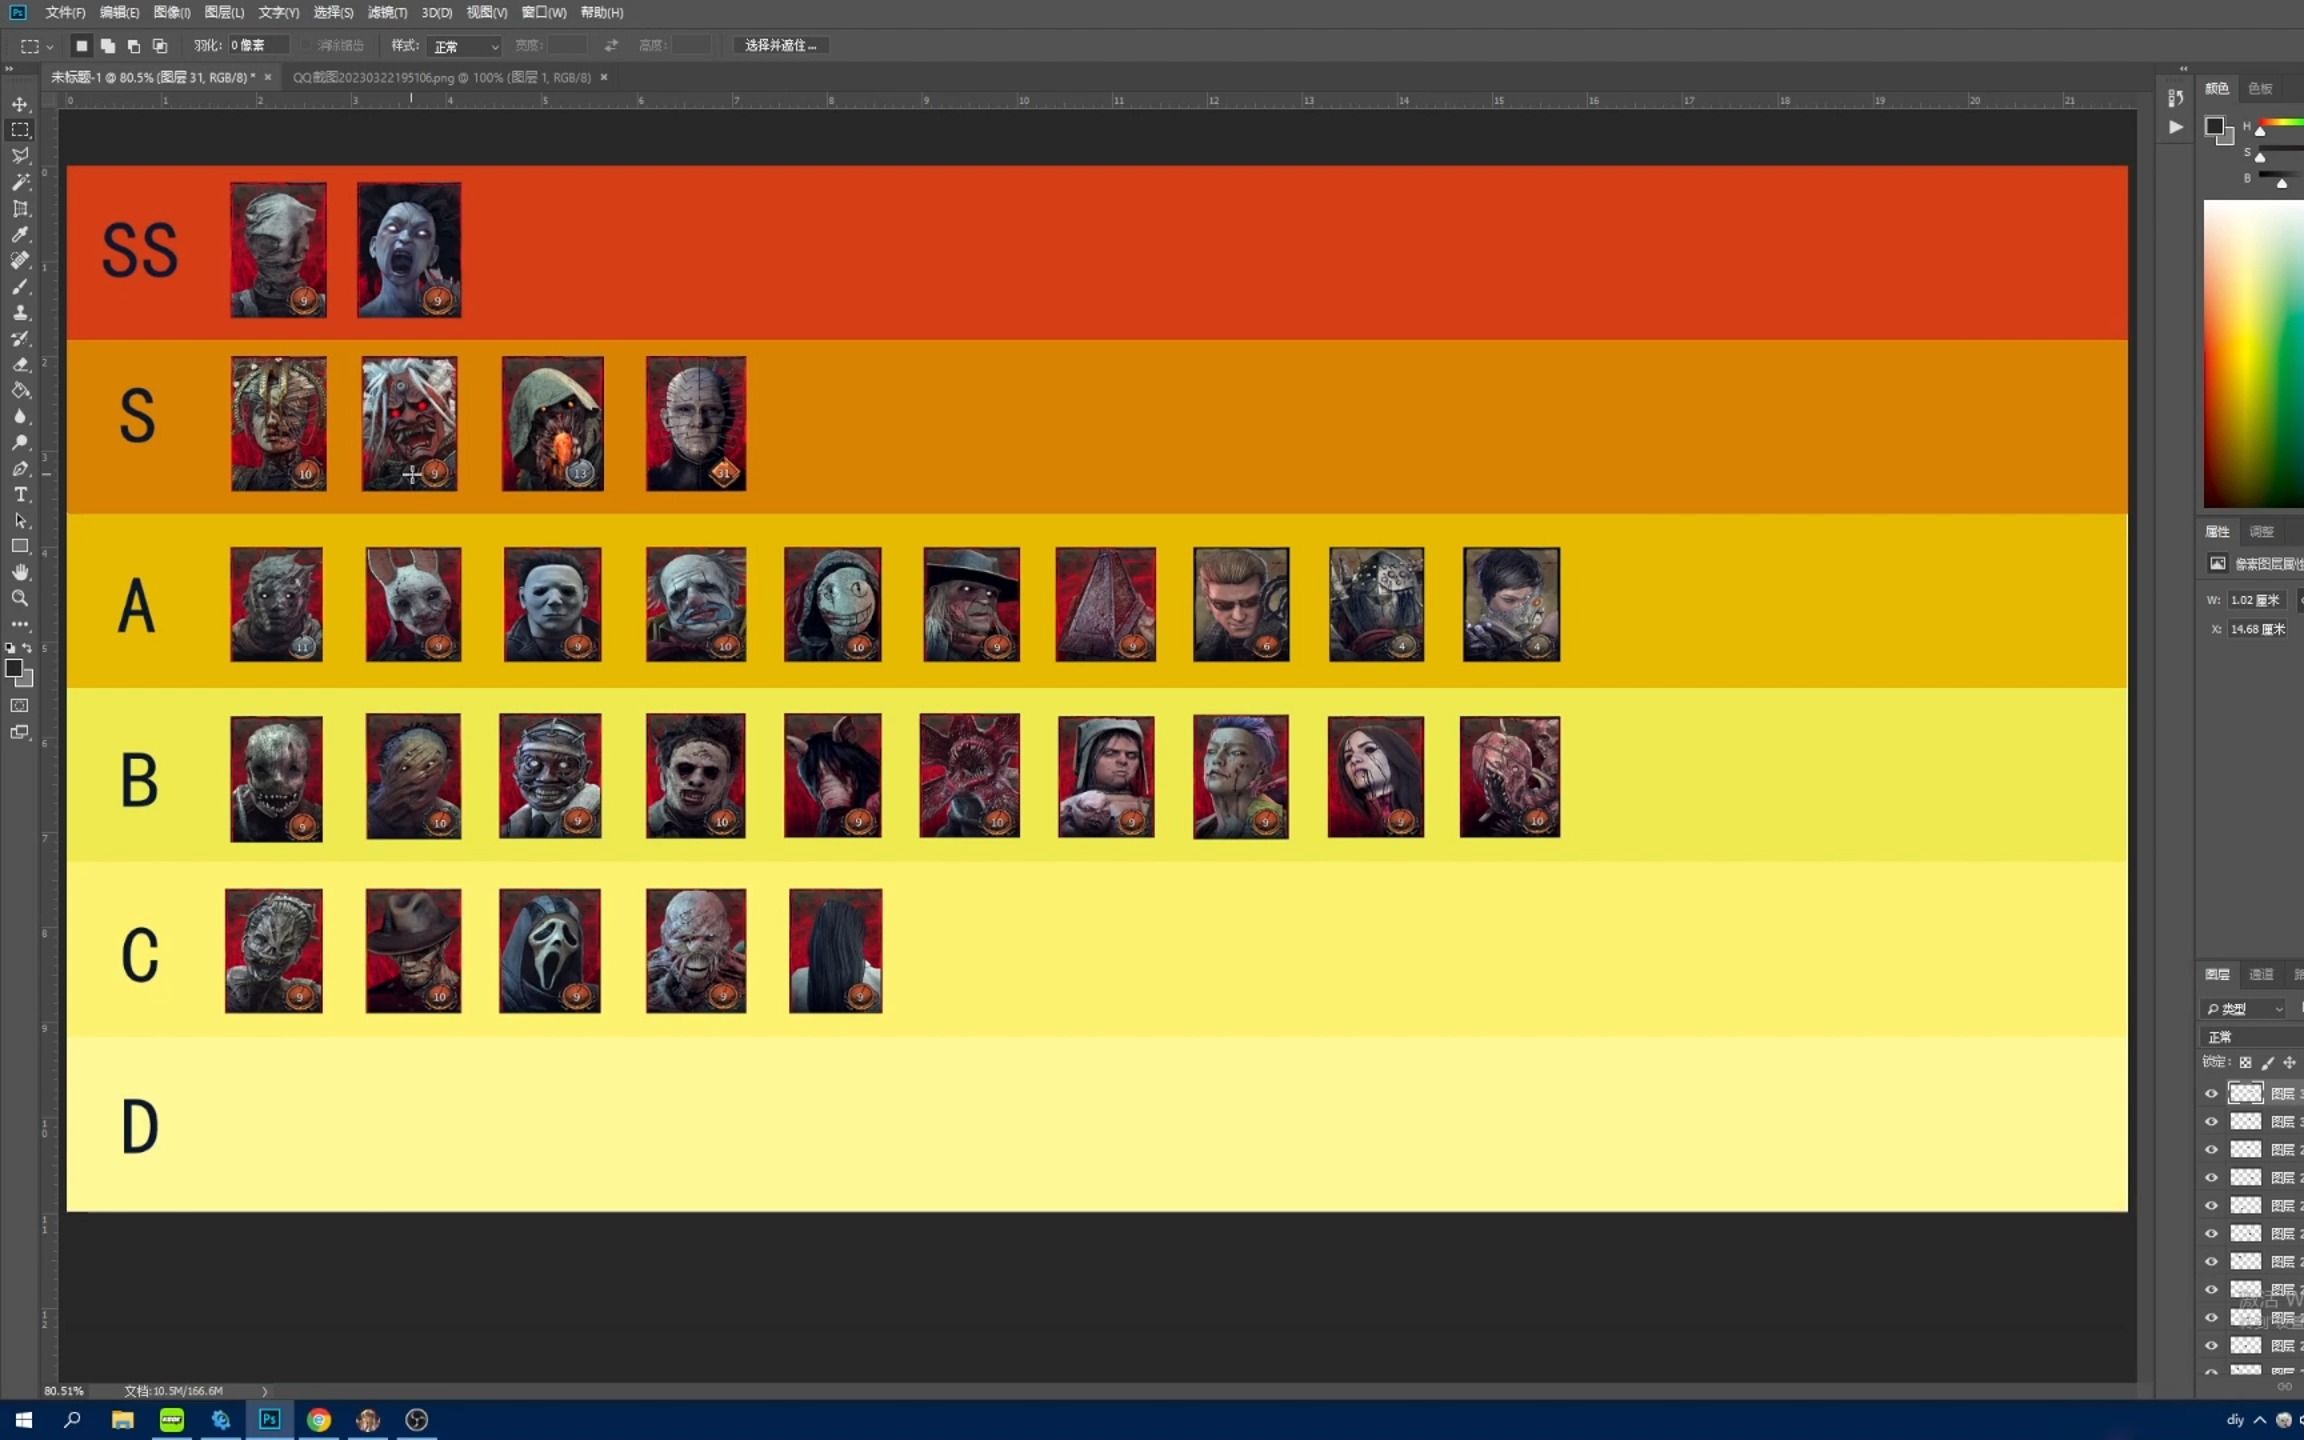
Task: Open Chrome from the taskbar
Action: coord(319,1420)
